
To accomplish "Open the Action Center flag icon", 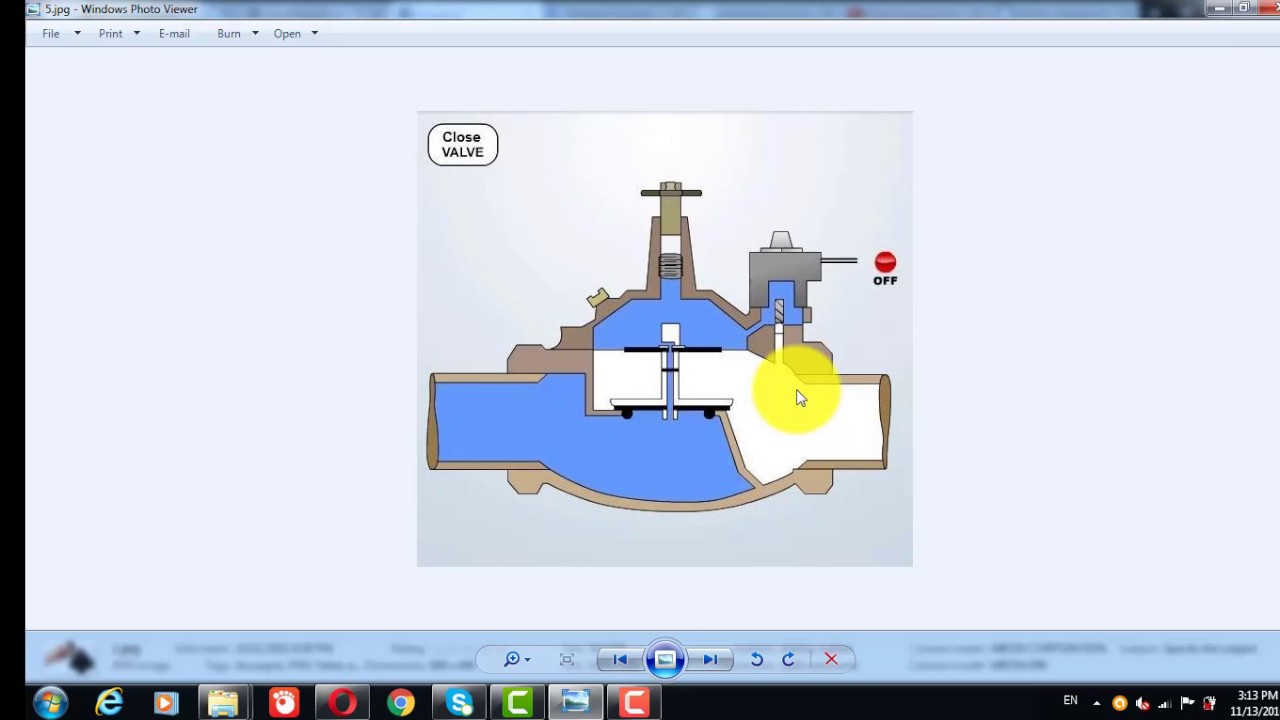I will point(1187,703).
